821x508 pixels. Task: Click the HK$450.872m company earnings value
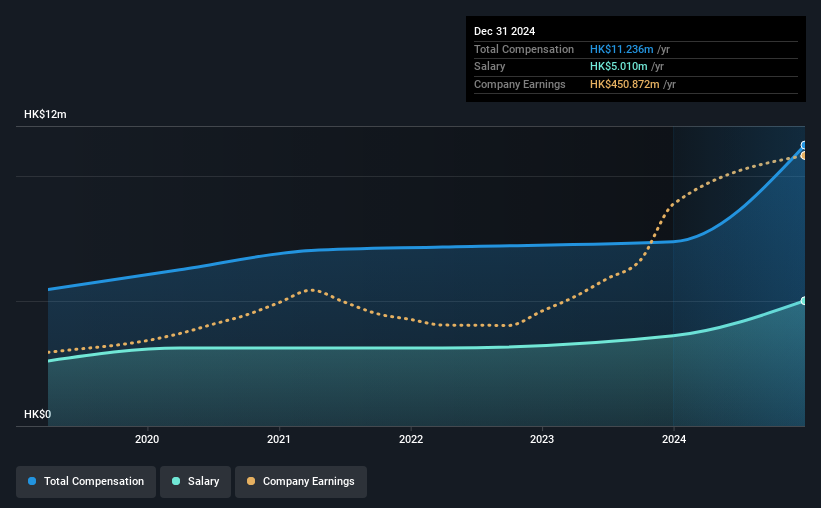pos(625,84)
